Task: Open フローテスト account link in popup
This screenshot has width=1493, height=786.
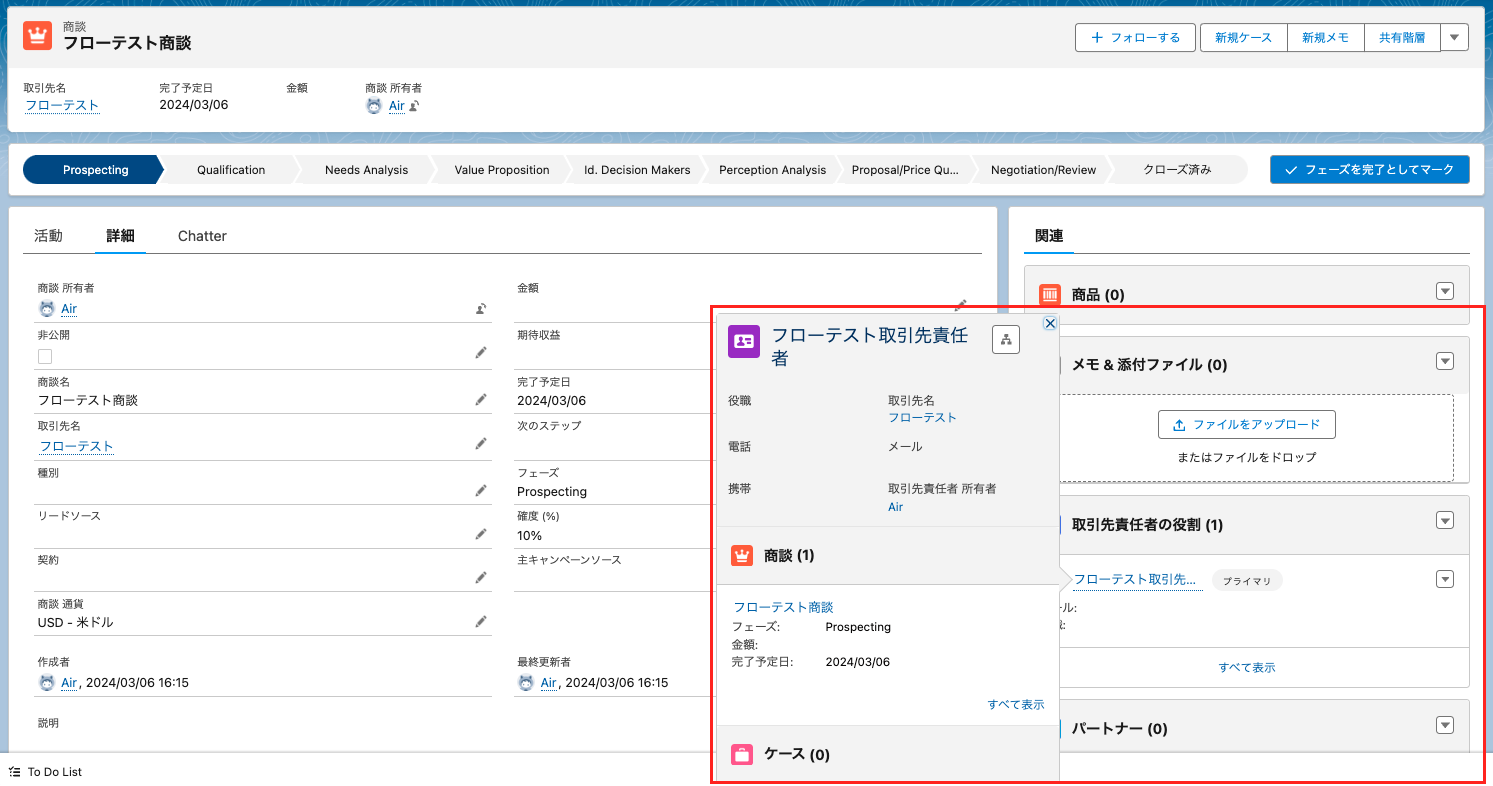Action: (922, 417)
